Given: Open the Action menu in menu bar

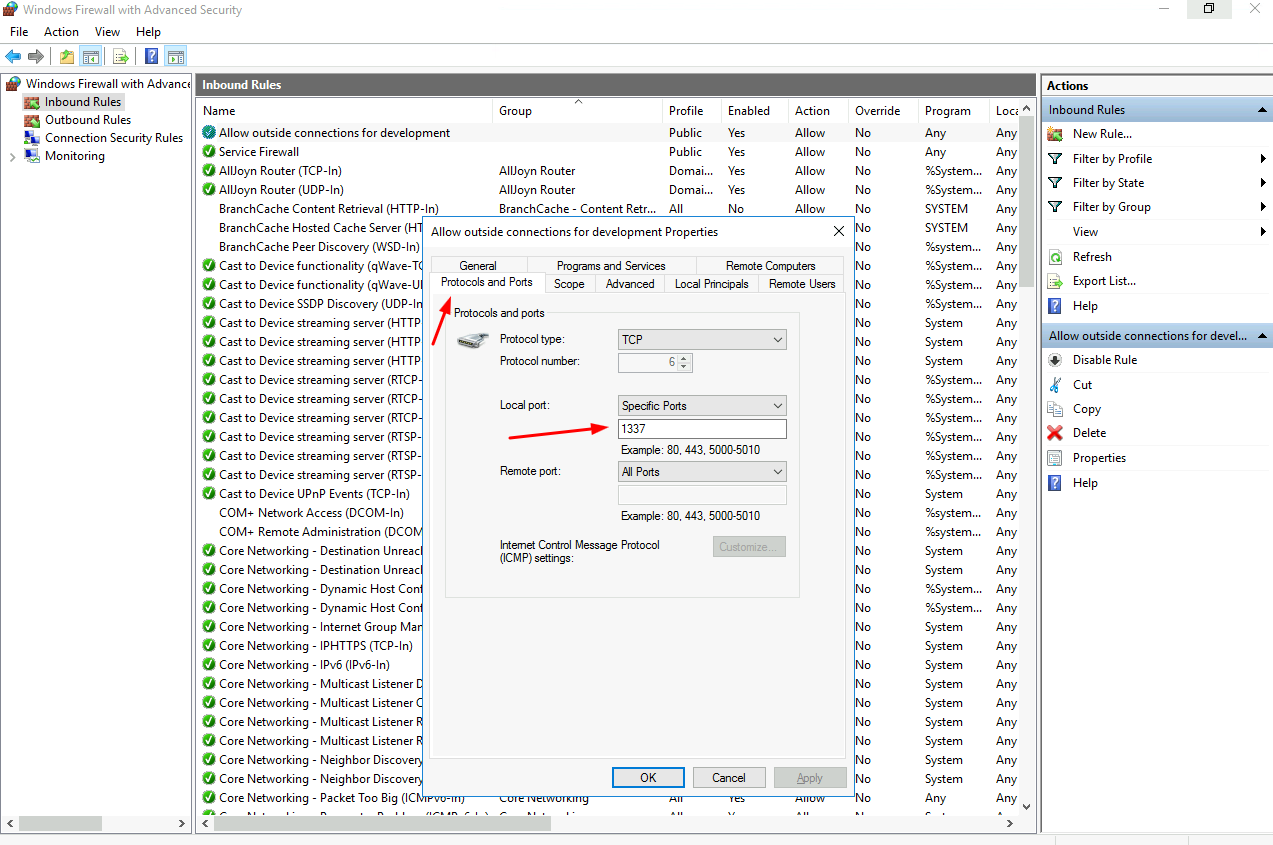Looking at the screenshot, I should 61,32.
